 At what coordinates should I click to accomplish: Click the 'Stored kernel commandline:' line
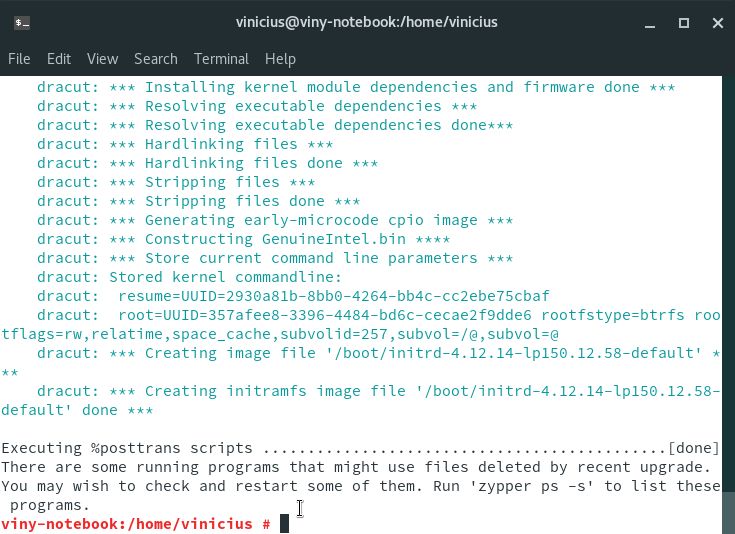(189, 277)
